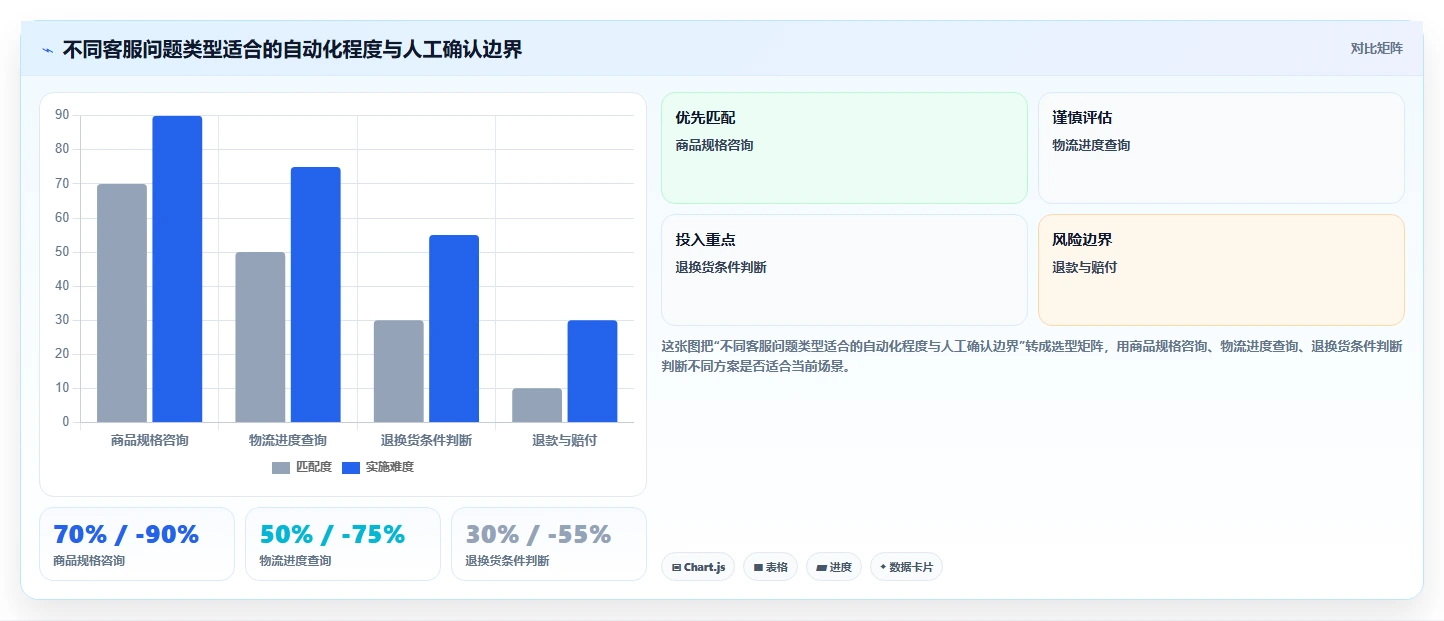
Task: Click 物流进度查询 text under 谨慎评估
Action: (1091, 145)
